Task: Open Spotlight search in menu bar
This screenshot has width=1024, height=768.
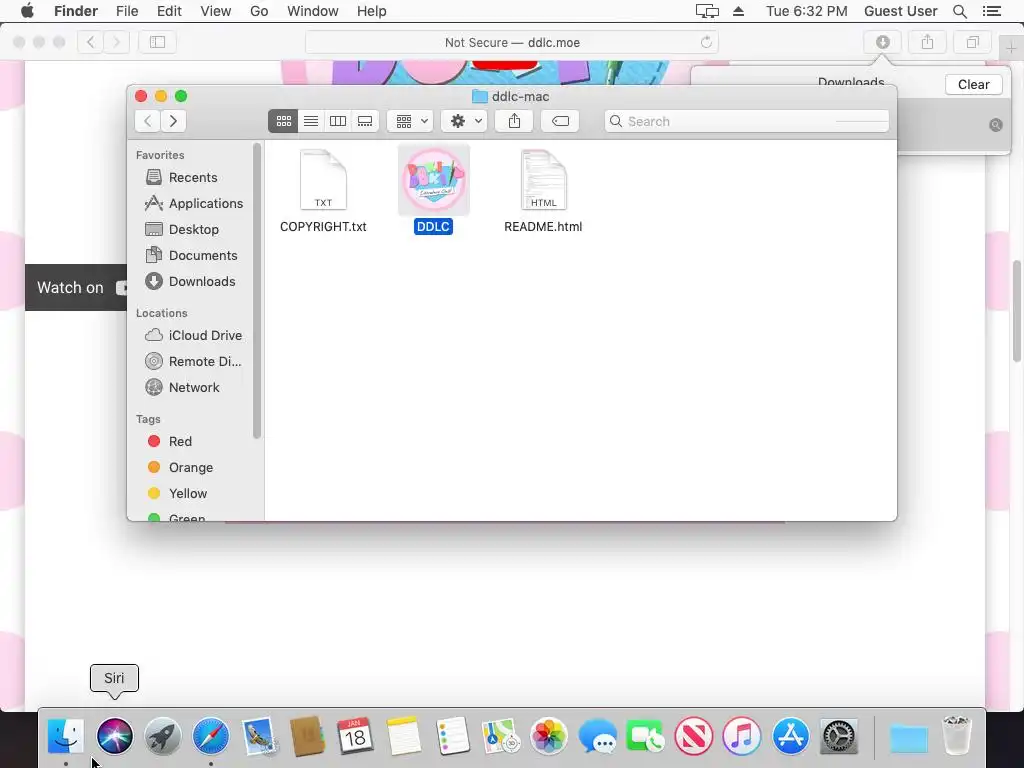Action: point(960,11)
